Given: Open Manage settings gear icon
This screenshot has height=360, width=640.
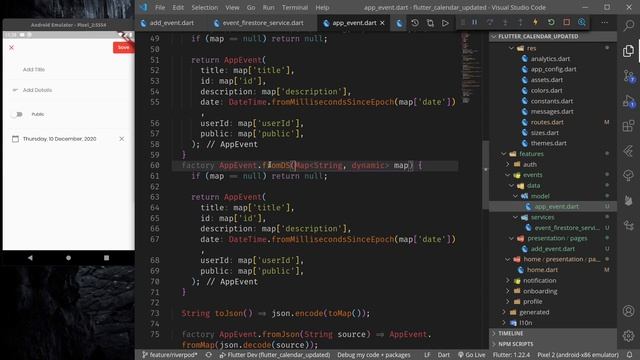Looking at the screenshot, I should click(629, 336).
